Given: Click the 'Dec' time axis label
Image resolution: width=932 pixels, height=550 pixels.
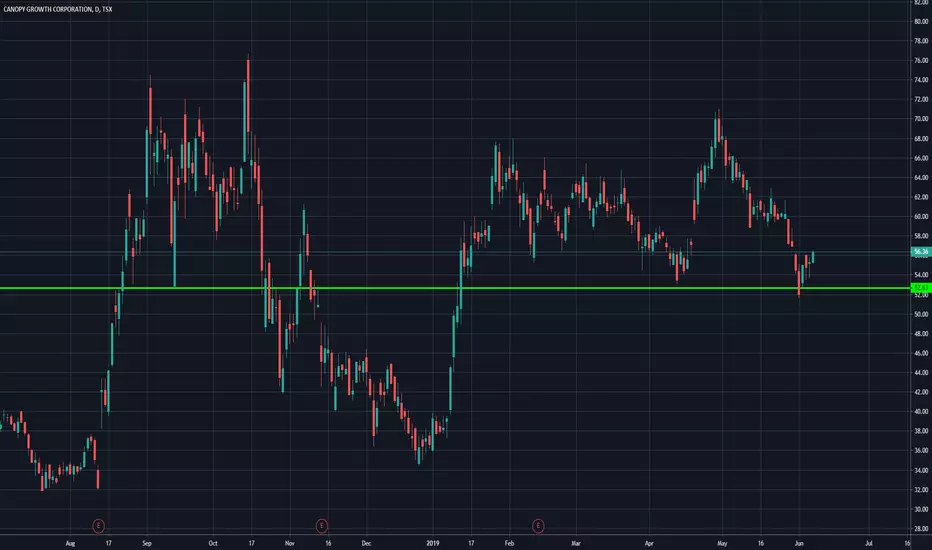Looking at the screenshot, I should pyautogui.click(x=366, y=543).
